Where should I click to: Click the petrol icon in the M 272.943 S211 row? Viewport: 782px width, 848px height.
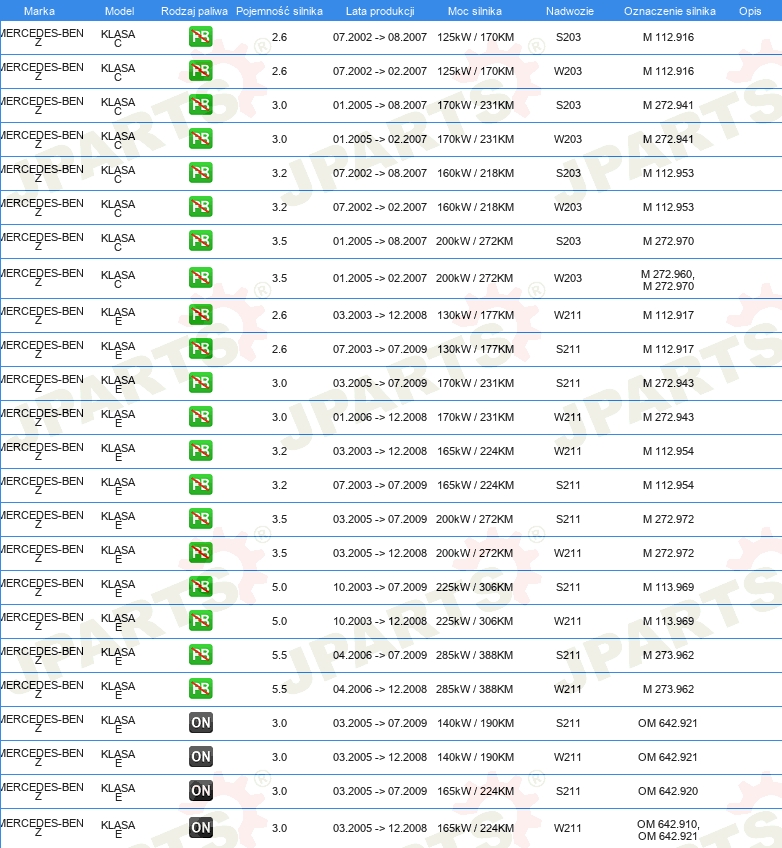tap(201, 383)
